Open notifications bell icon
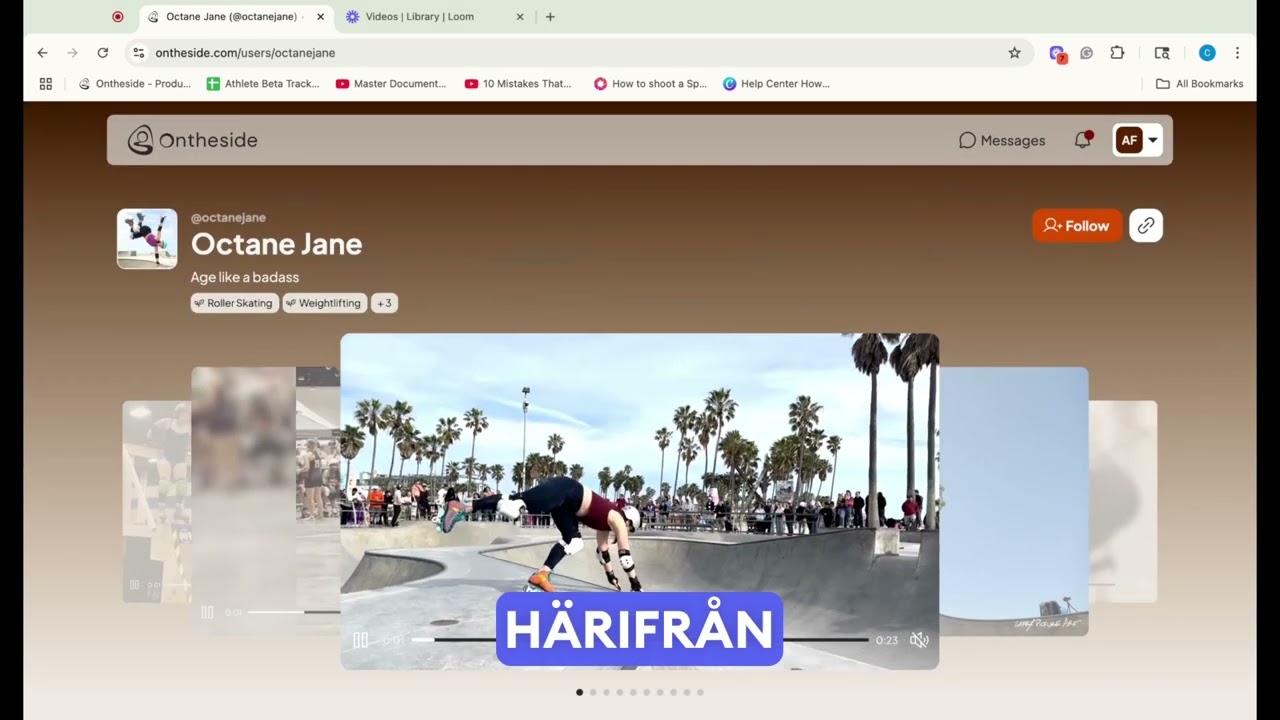This screenshot has width=1280, height=720. pyautogui.click(x=1082, y=140)
